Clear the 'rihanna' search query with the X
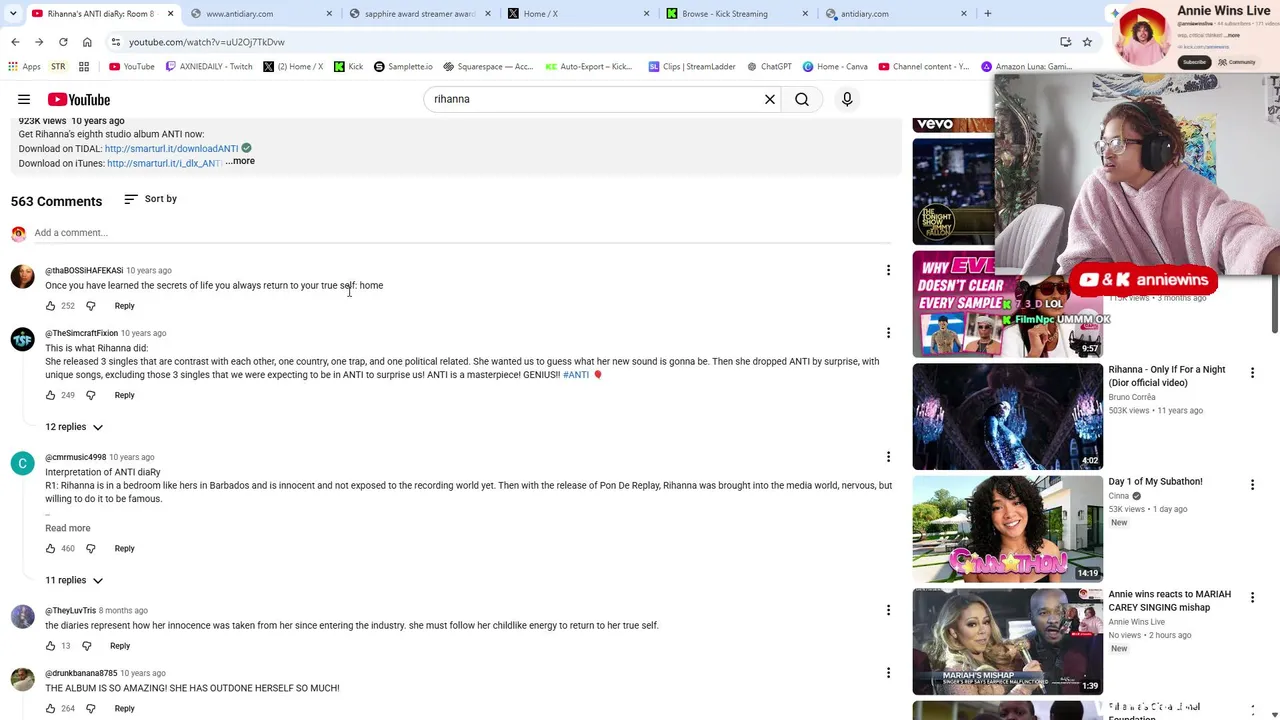The height and width of the screenshot is (720, 1280). click(x=770, y=99)
